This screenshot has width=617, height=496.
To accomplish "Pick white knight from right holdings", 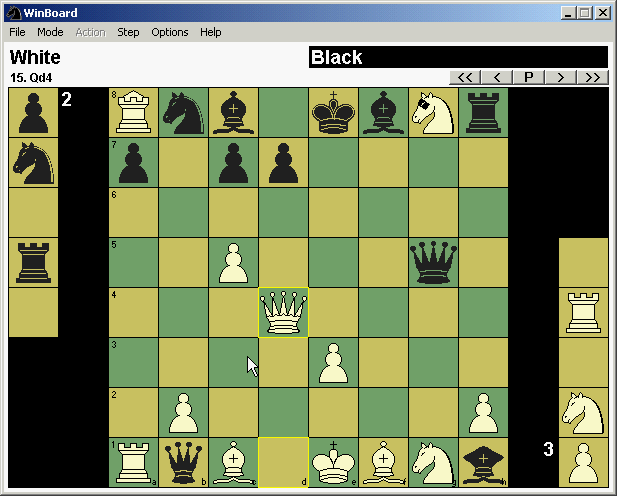I will click(584, 413).
